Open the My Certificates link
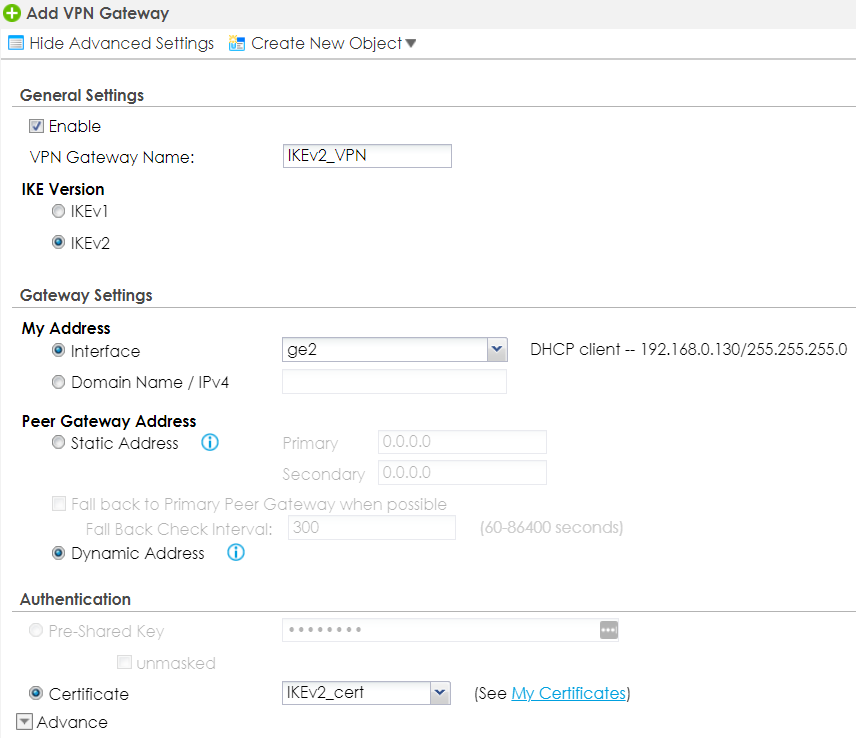 [569, 692]
